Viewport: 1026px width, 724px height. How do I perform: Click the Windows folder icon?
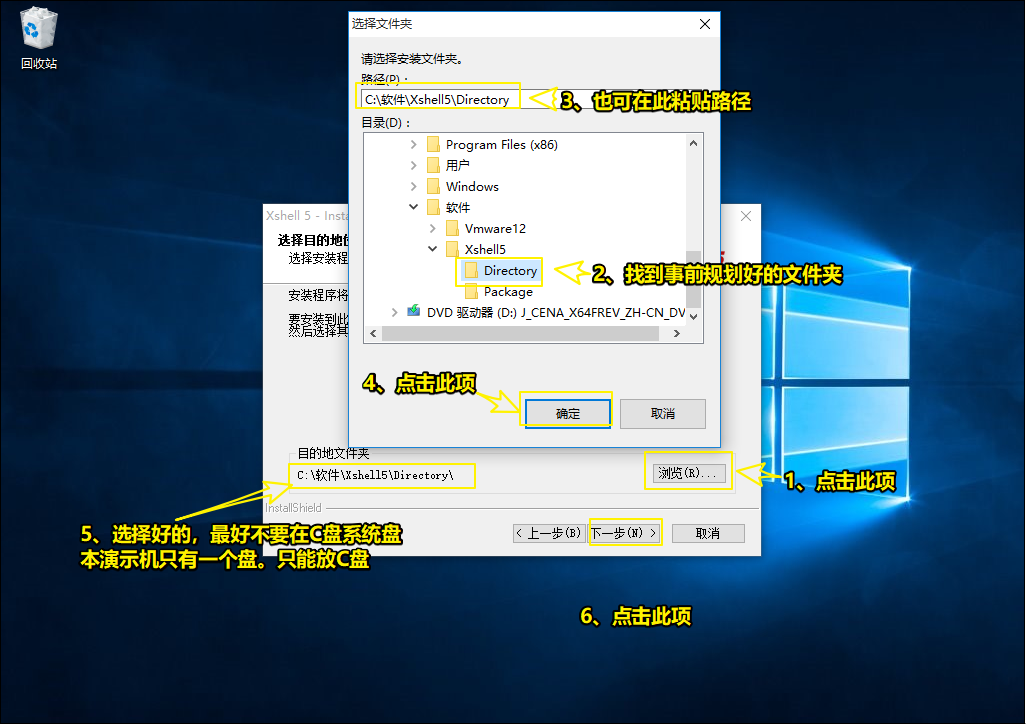pos(433,186)
